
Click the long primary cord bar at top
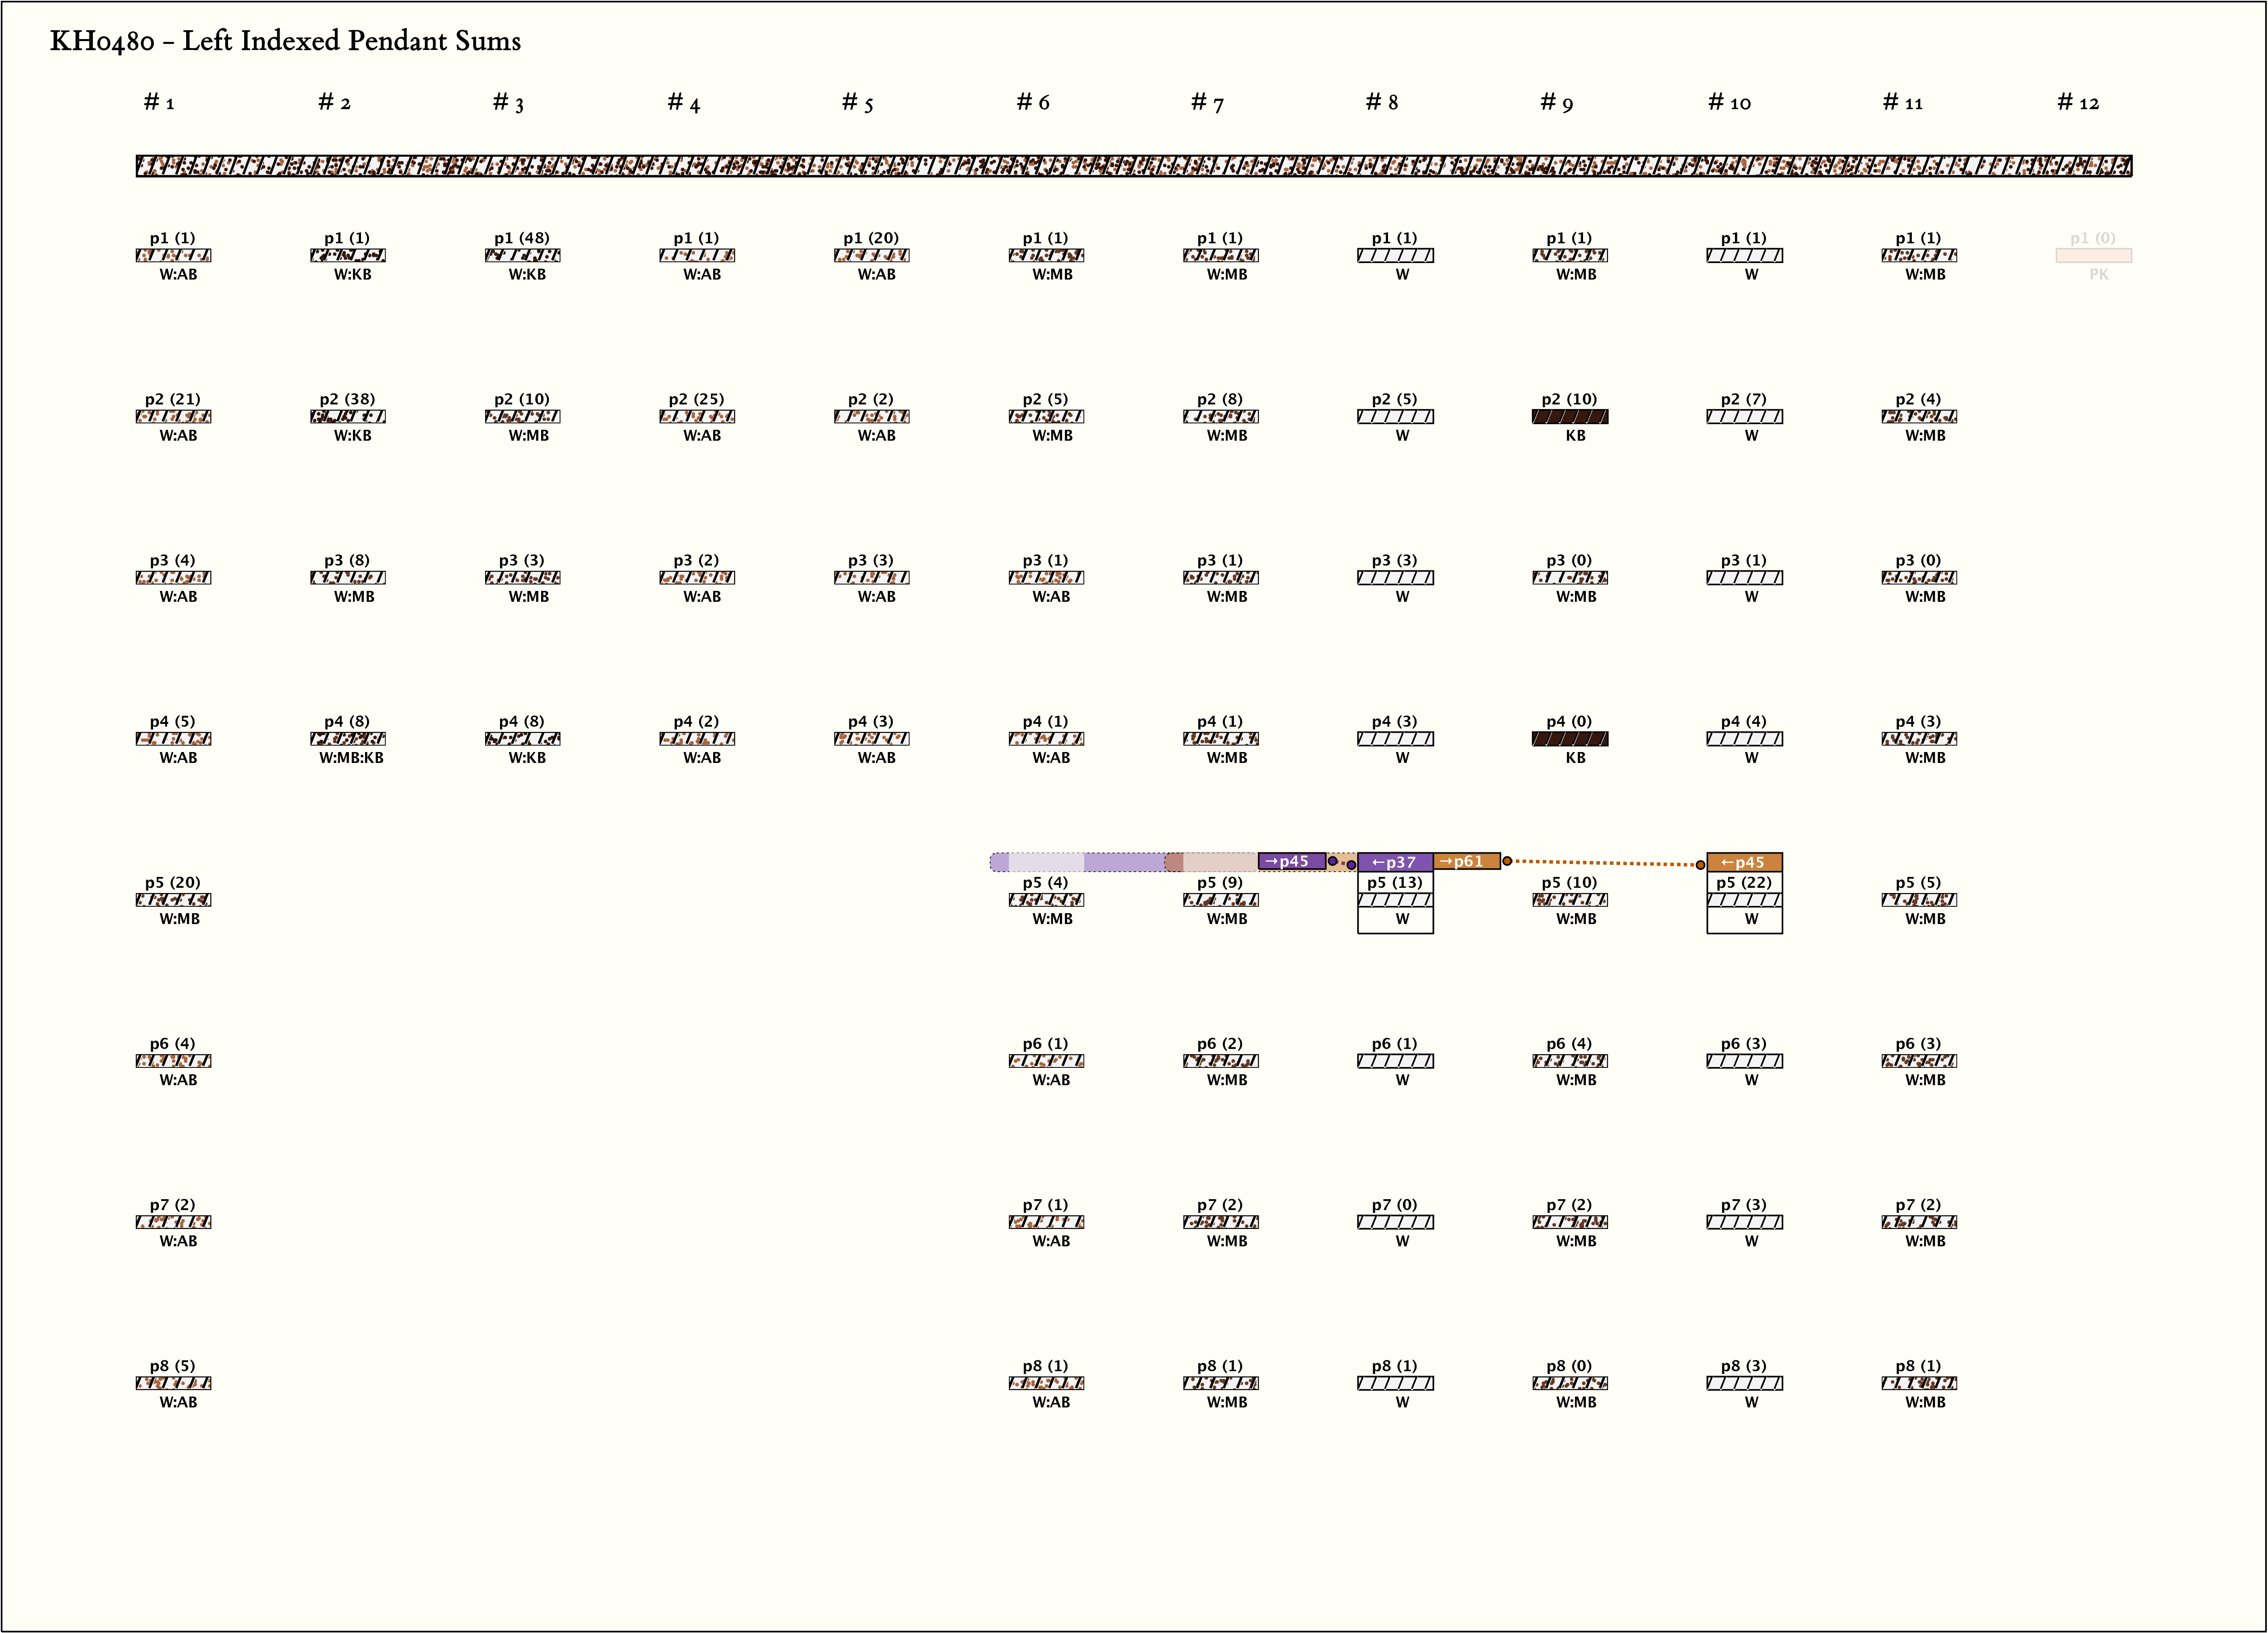[x=1133, y=166]
